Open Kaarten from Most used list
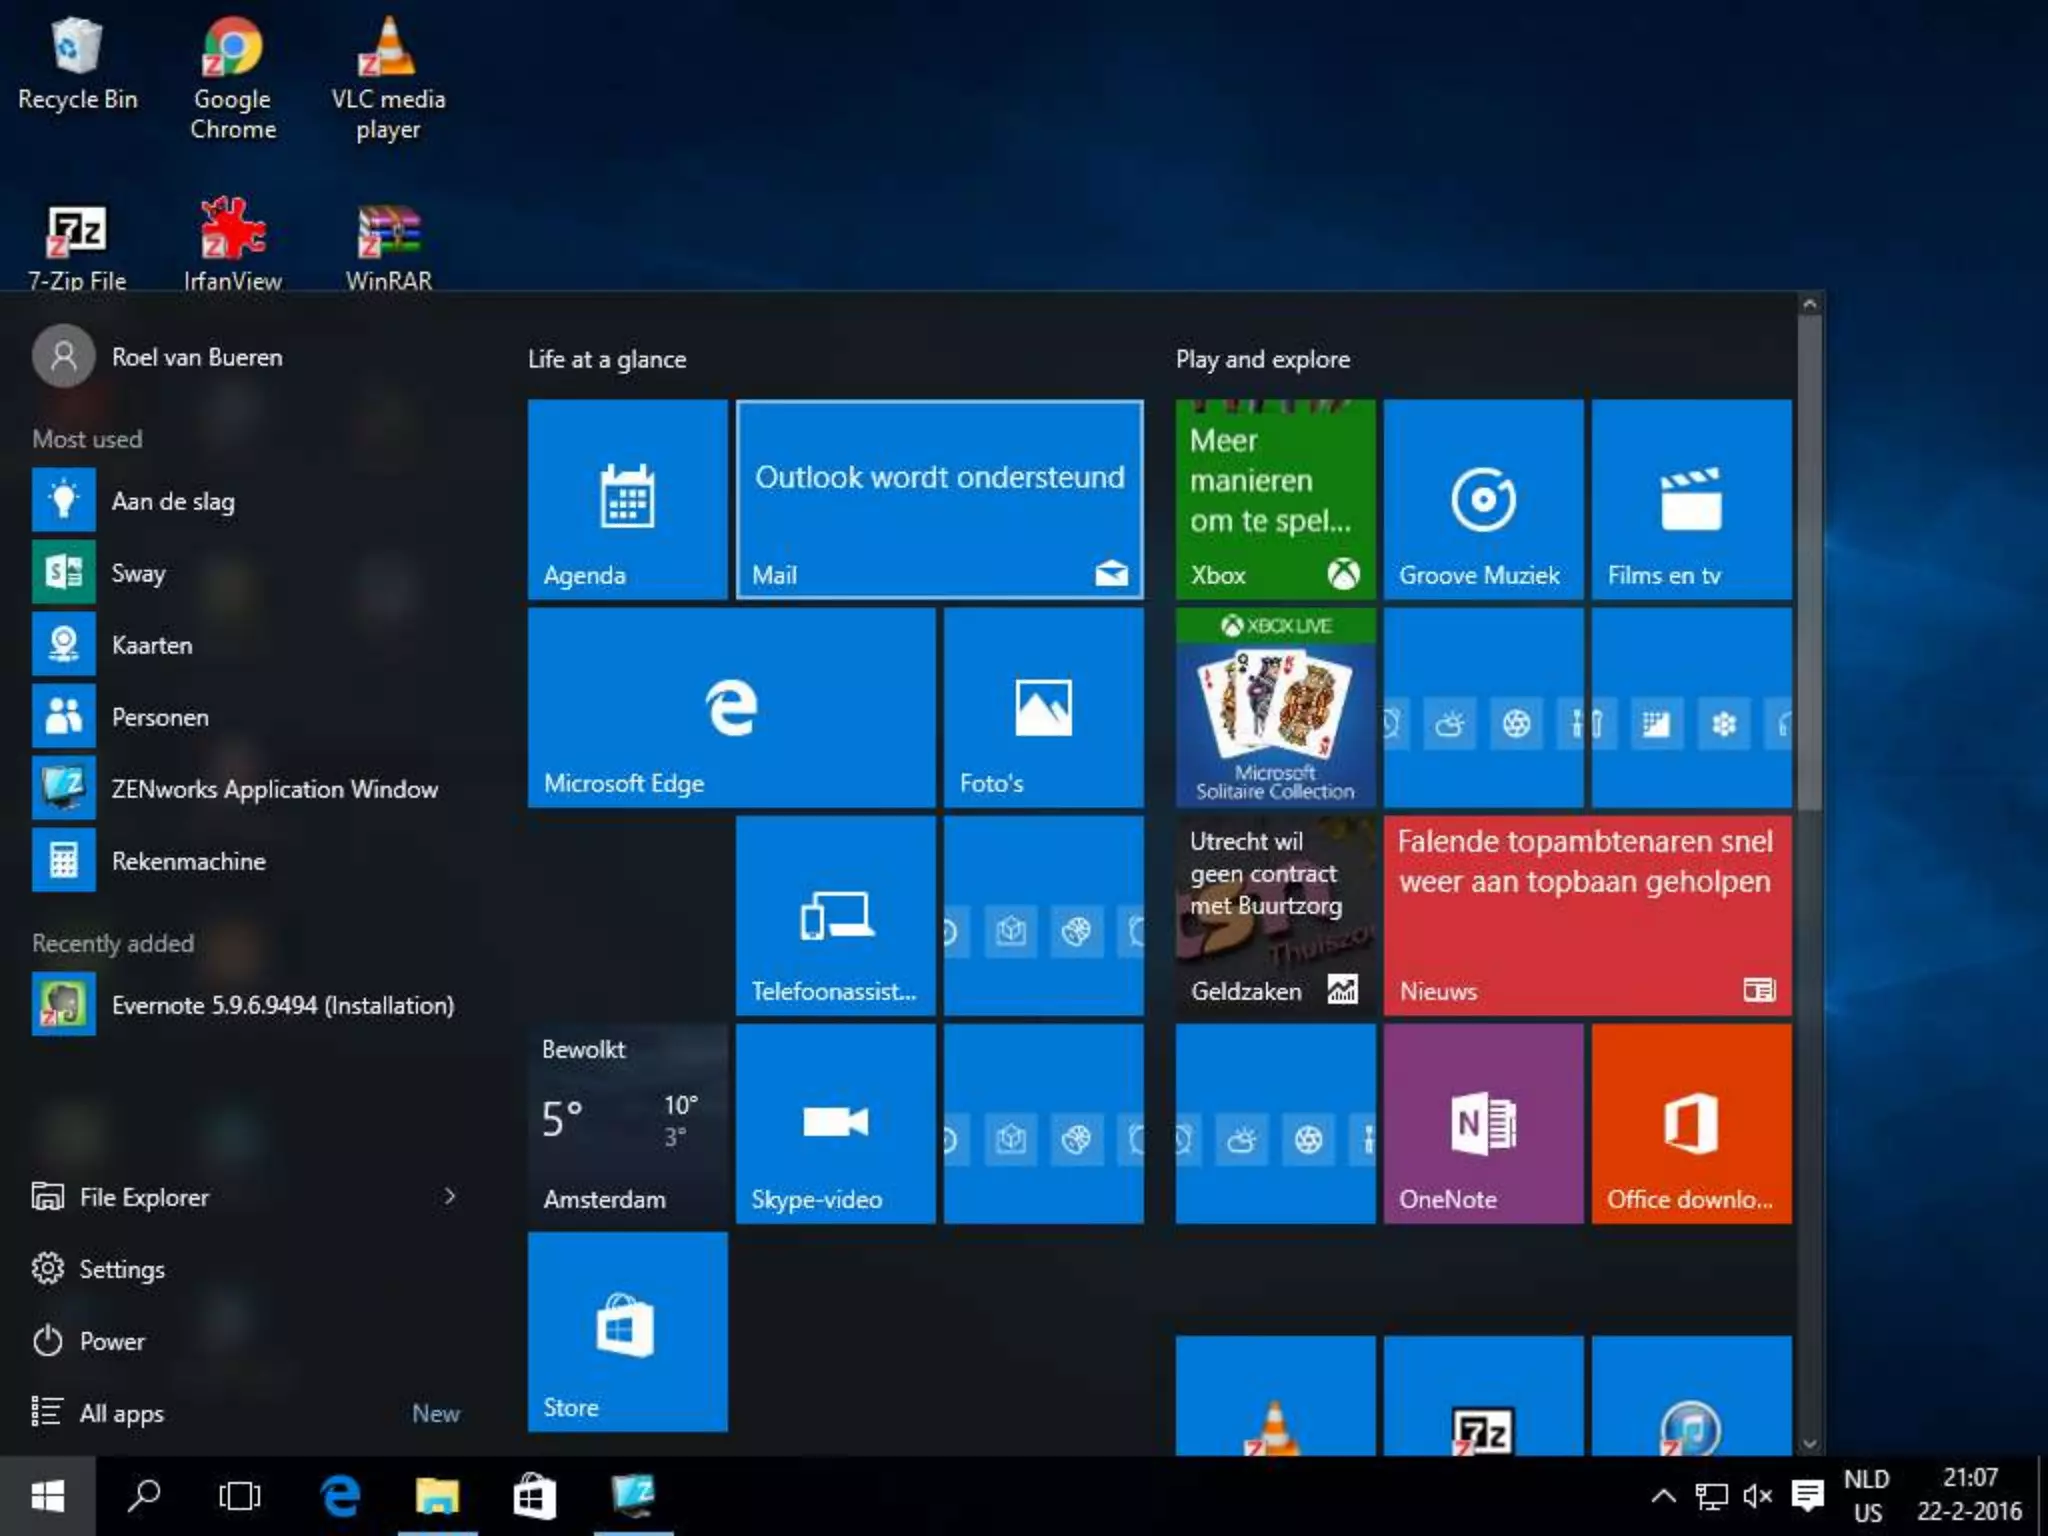 tap(250, 643)
